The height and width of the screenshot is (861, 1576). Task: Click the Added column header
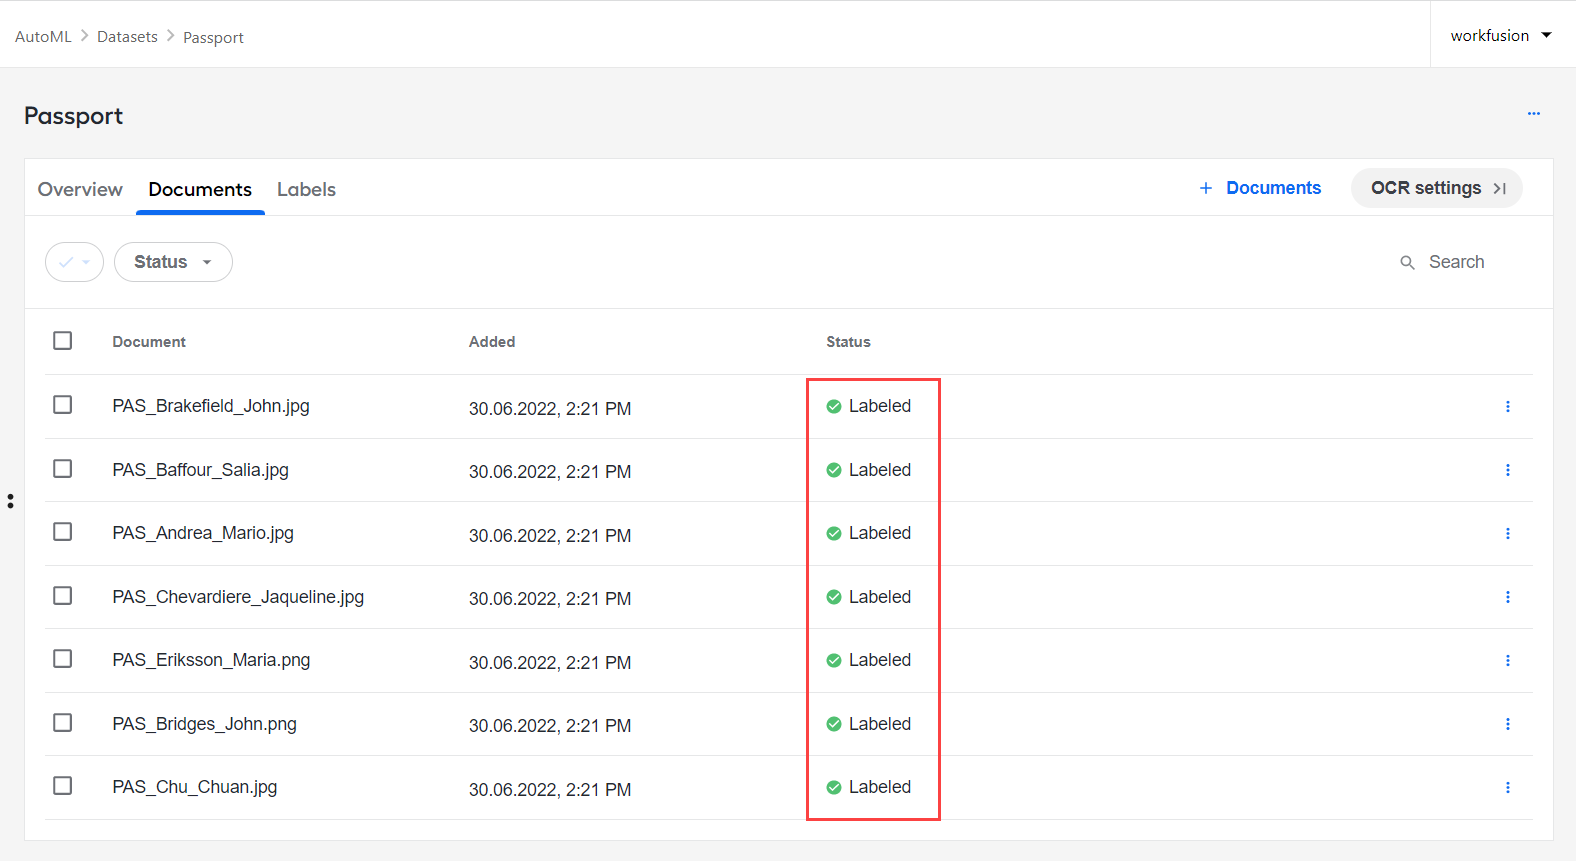coord(492,342)
